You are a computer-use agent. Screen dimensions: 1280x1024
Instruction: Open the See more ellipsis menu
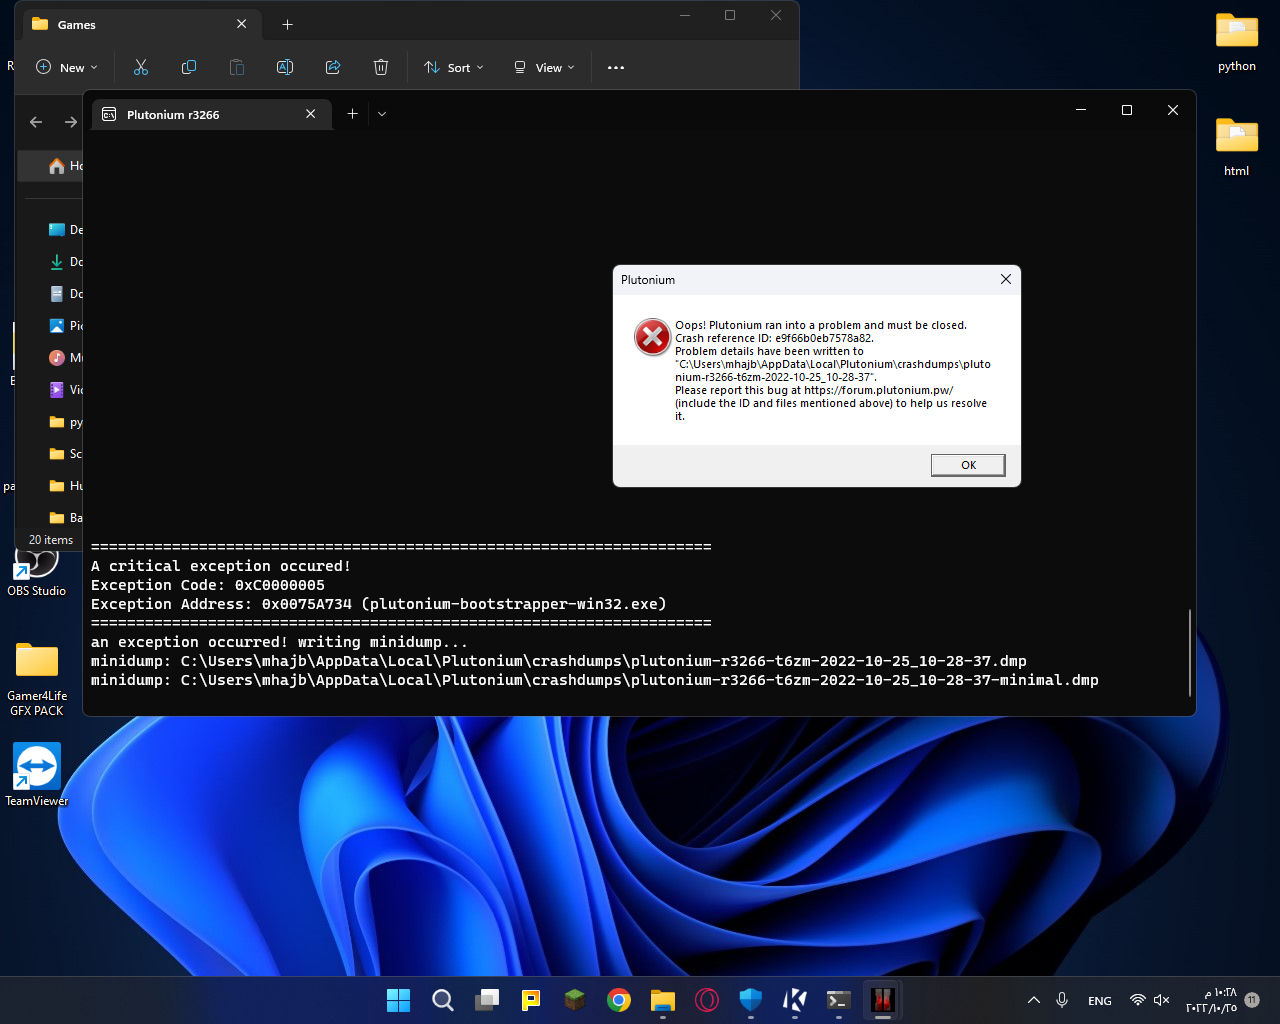pos(616,67)
